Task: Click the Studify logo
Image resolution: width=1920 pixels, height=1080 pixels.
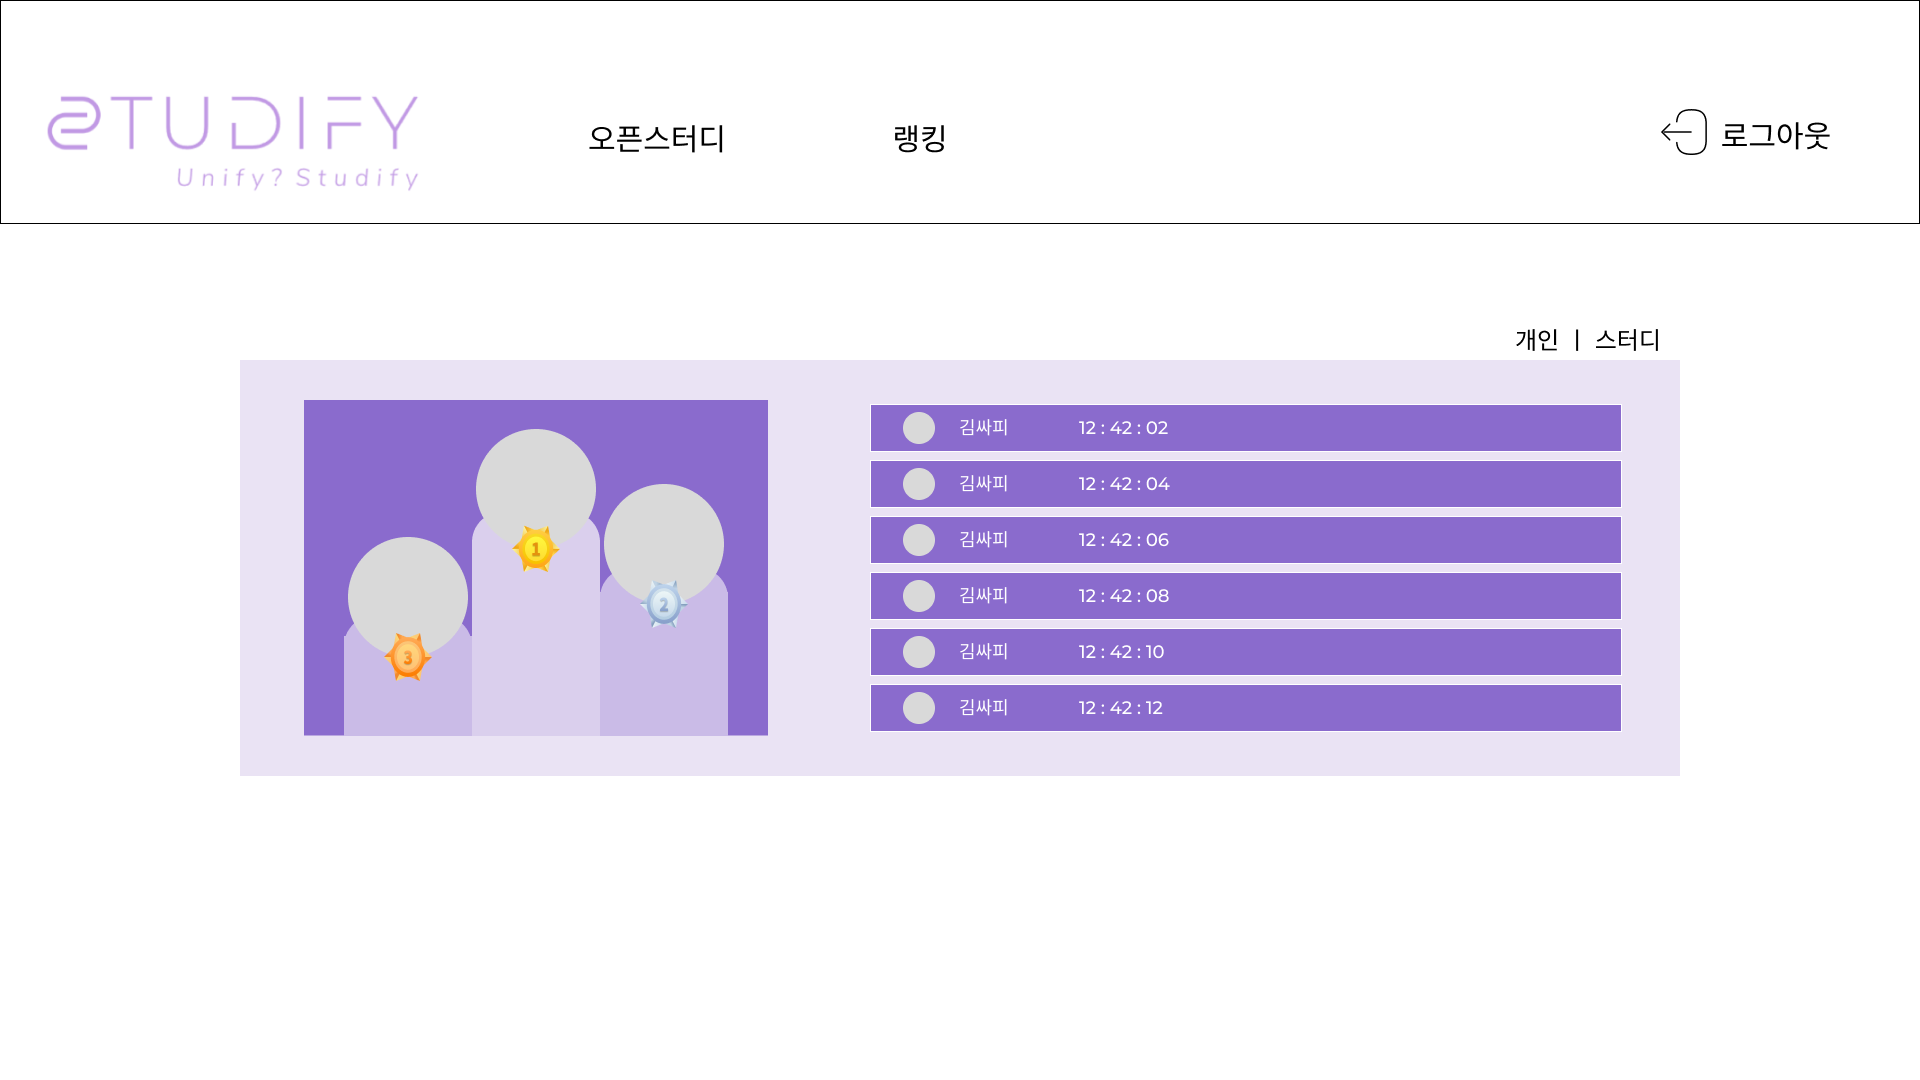Action: click(x=232, y=140)
